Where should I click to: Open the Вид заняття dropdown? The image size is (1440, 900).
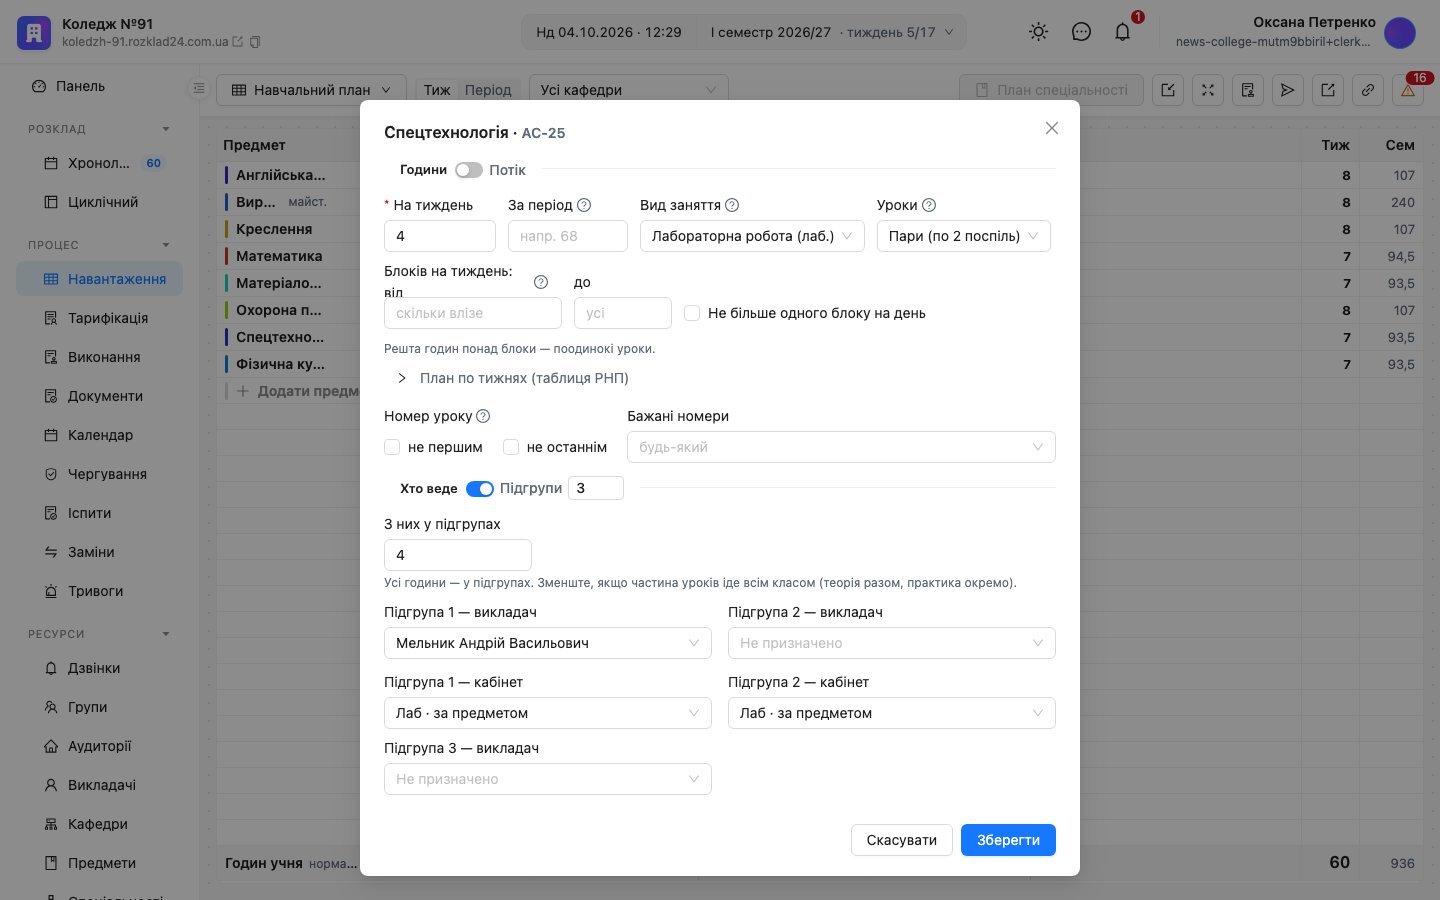coord(752,236)
